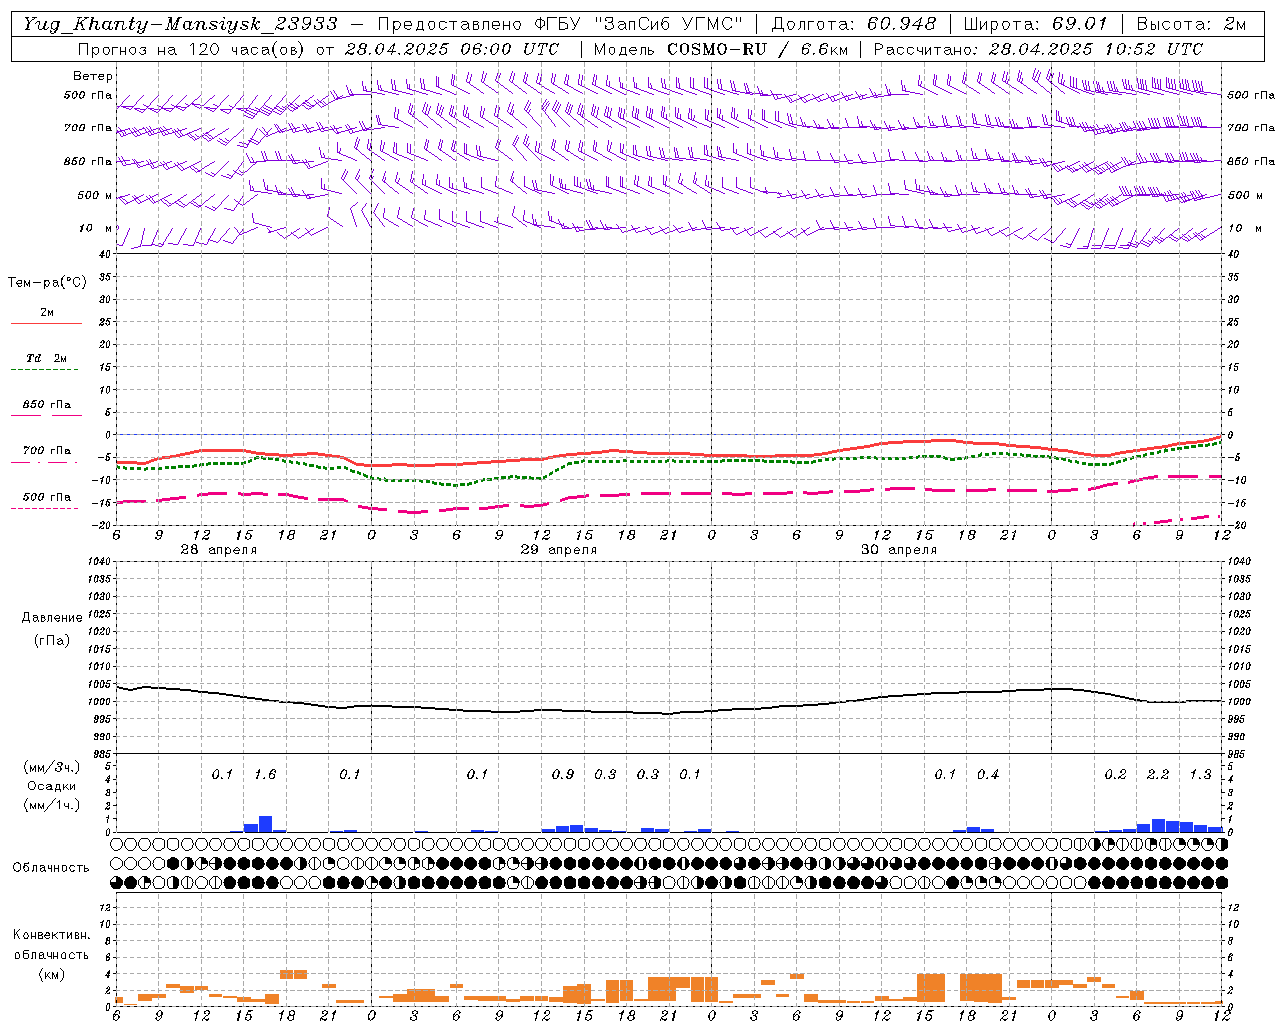Click the 0.9 precipitation amount

tap(563, 774)
